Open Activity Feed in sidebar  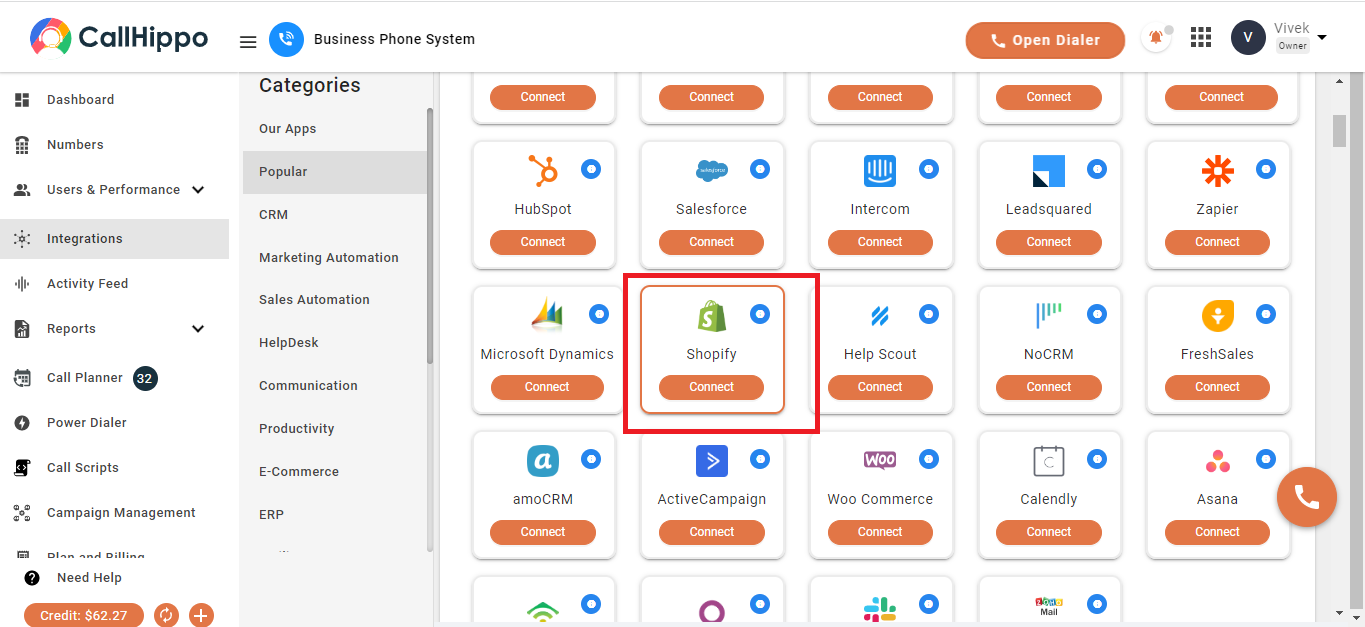114,284
